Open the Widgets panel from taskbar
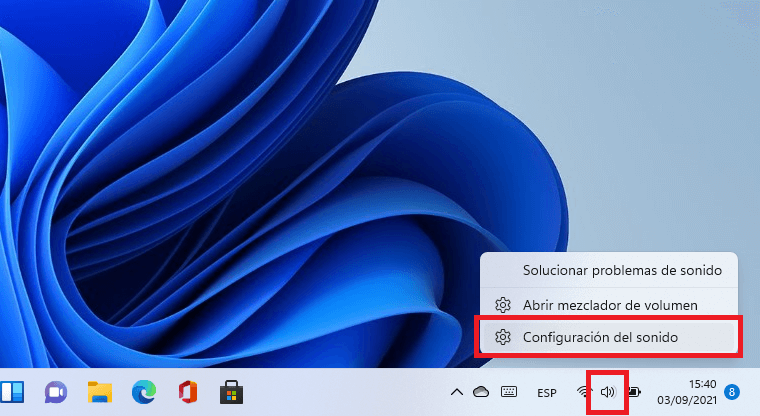Image resolution: width=760 pixels, height=416 pixels. pyautogui.click(x=12, y=392)
